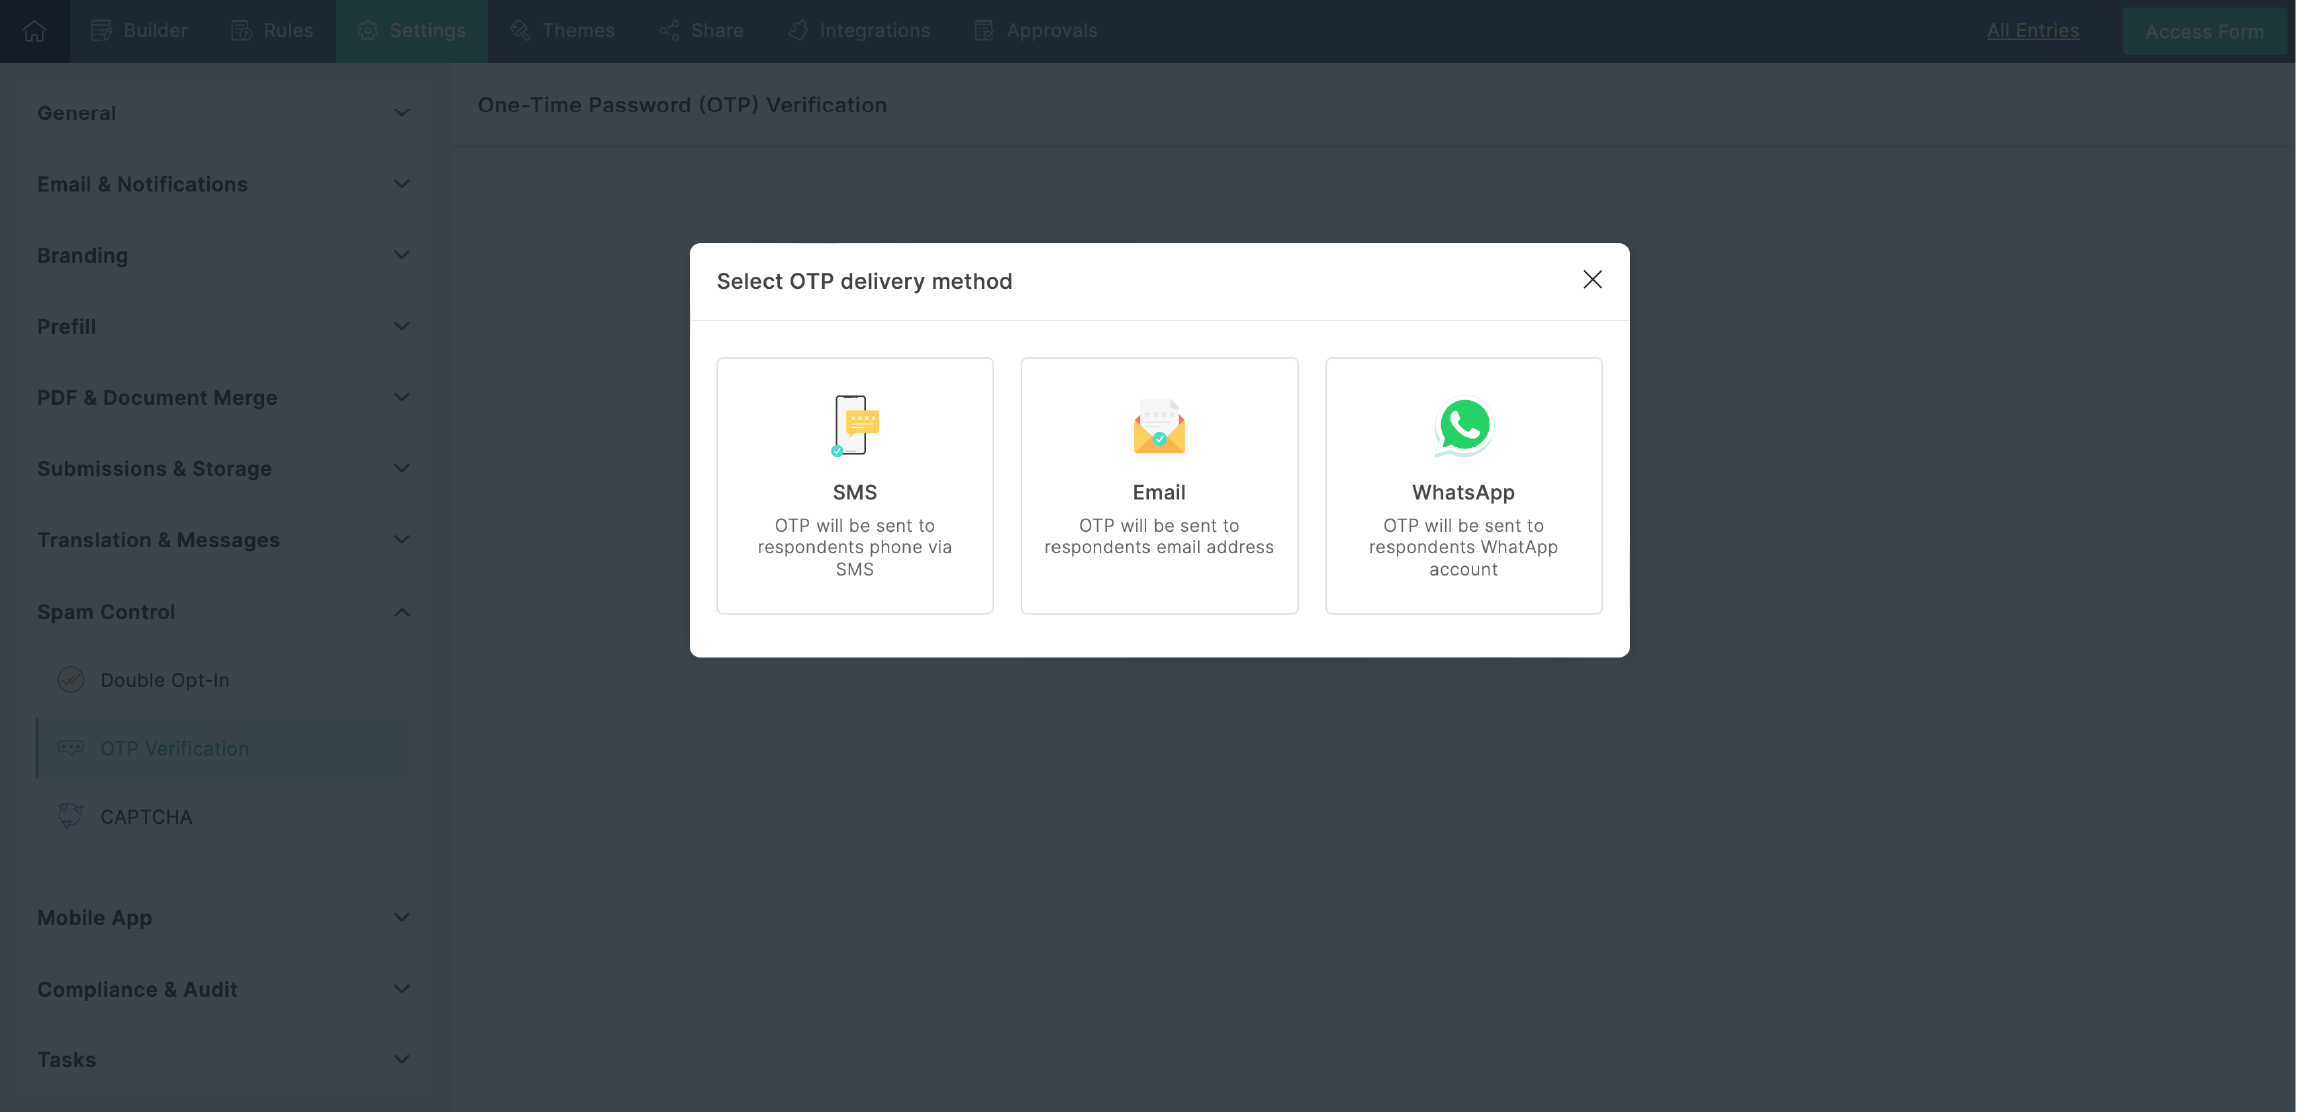Screen dimensions: 2297x1118
Task: Click the Builder tab icon
Action: 101,31
